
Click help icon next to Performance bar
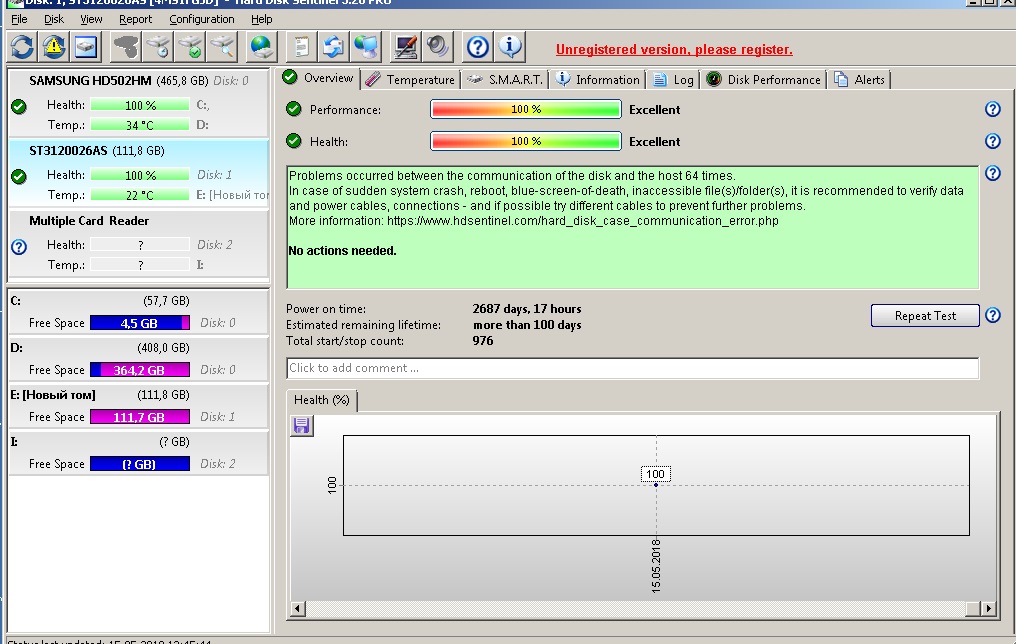992,110
